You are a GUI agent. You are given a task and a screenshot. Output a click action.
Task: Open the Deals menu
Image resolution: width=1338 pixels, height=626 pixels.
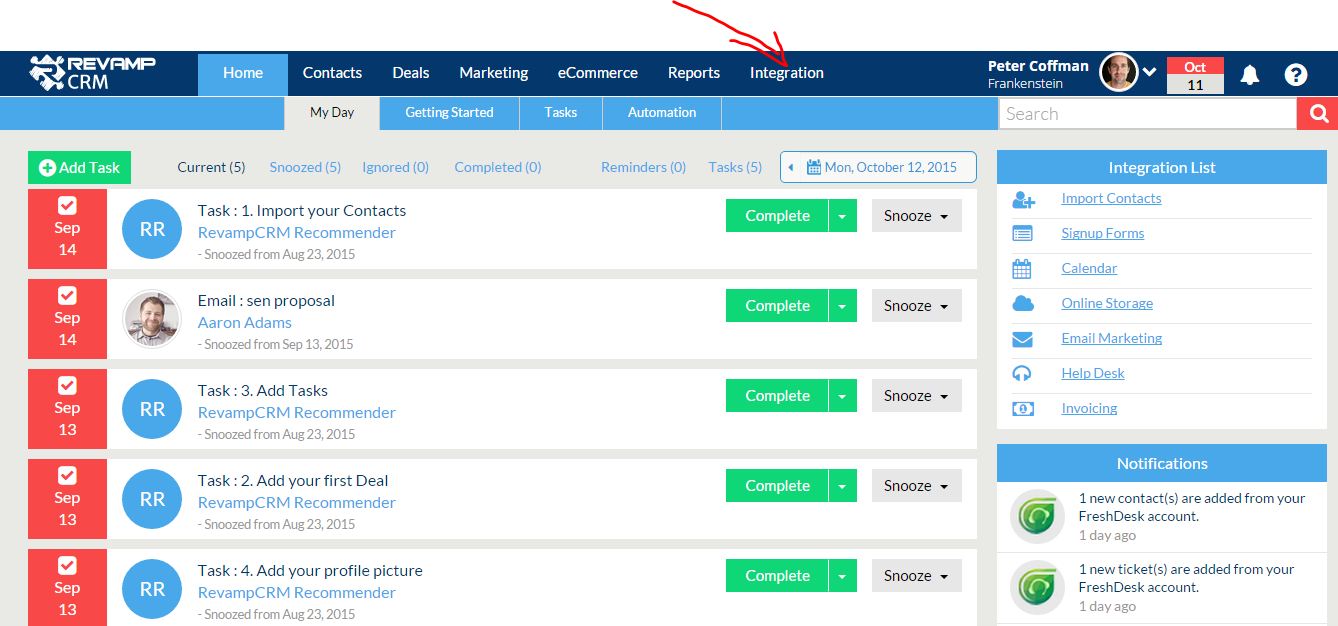coord(411,73)
